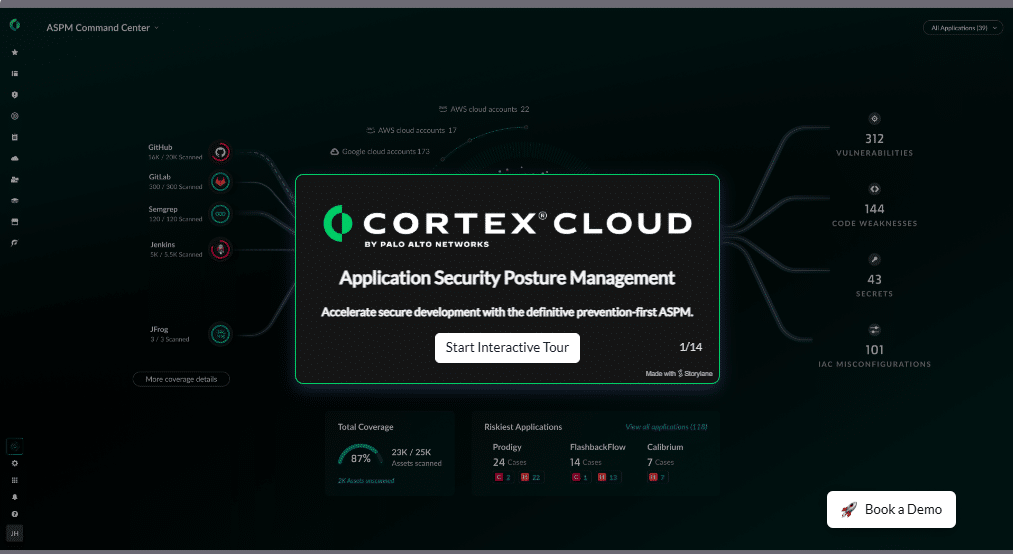
Task: Open the shield alert icon in sidebar
Action: pos(15,95)
